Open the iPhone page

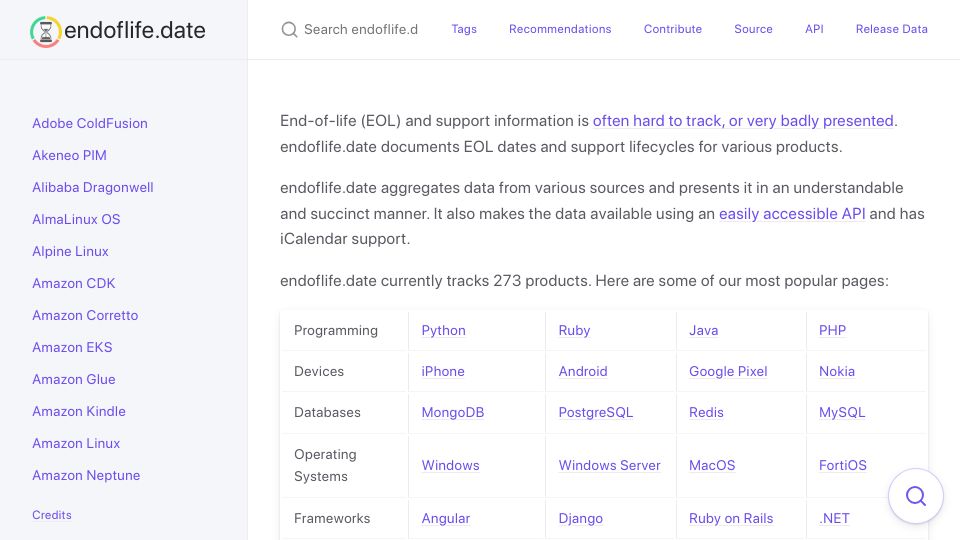pyautogui.click(x=443, y=371)
